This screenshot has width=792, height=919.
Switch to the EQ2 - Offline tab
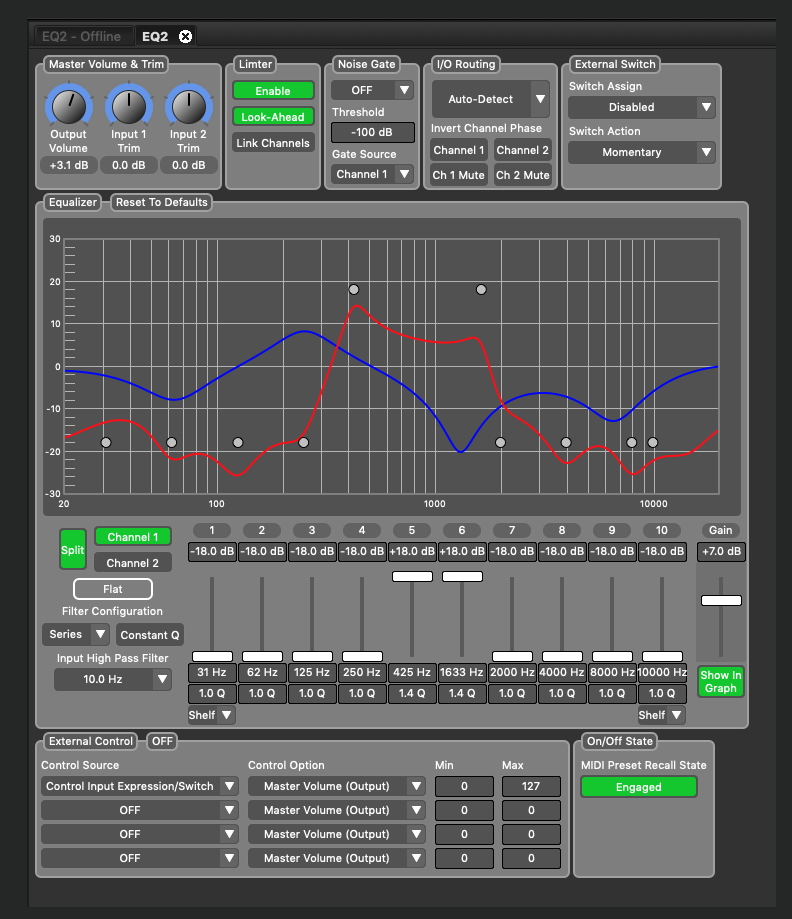[x=80, y=37]
